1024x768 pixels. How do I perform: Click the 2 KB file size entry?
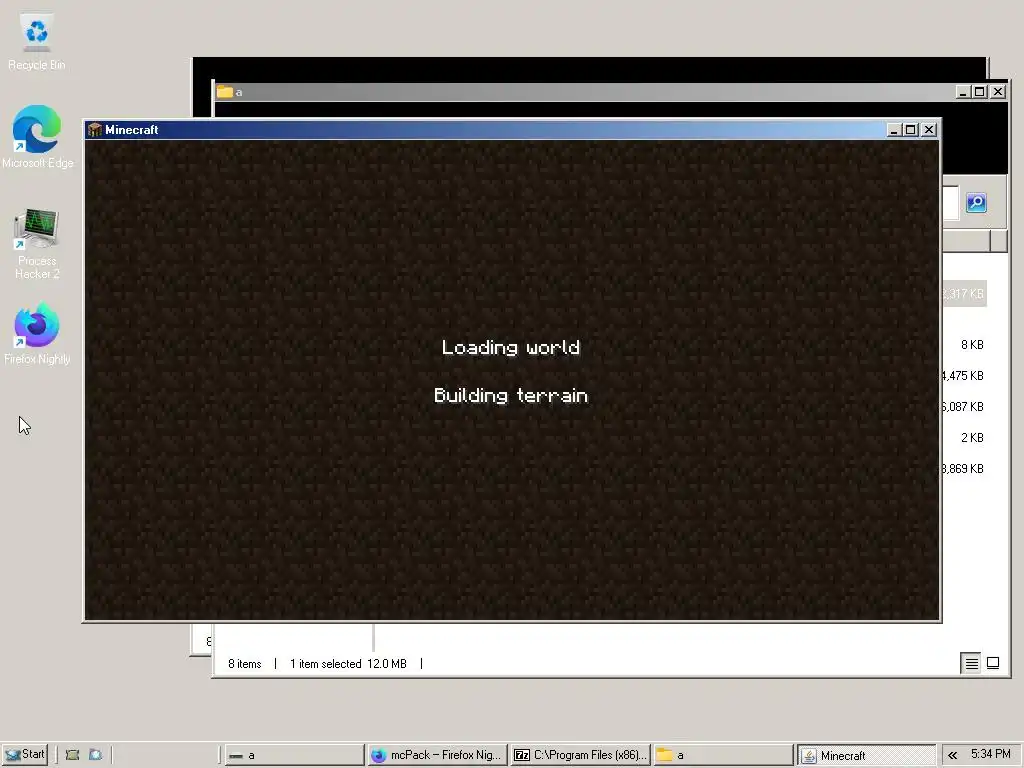pyautogui.click(x=972, y=438)
